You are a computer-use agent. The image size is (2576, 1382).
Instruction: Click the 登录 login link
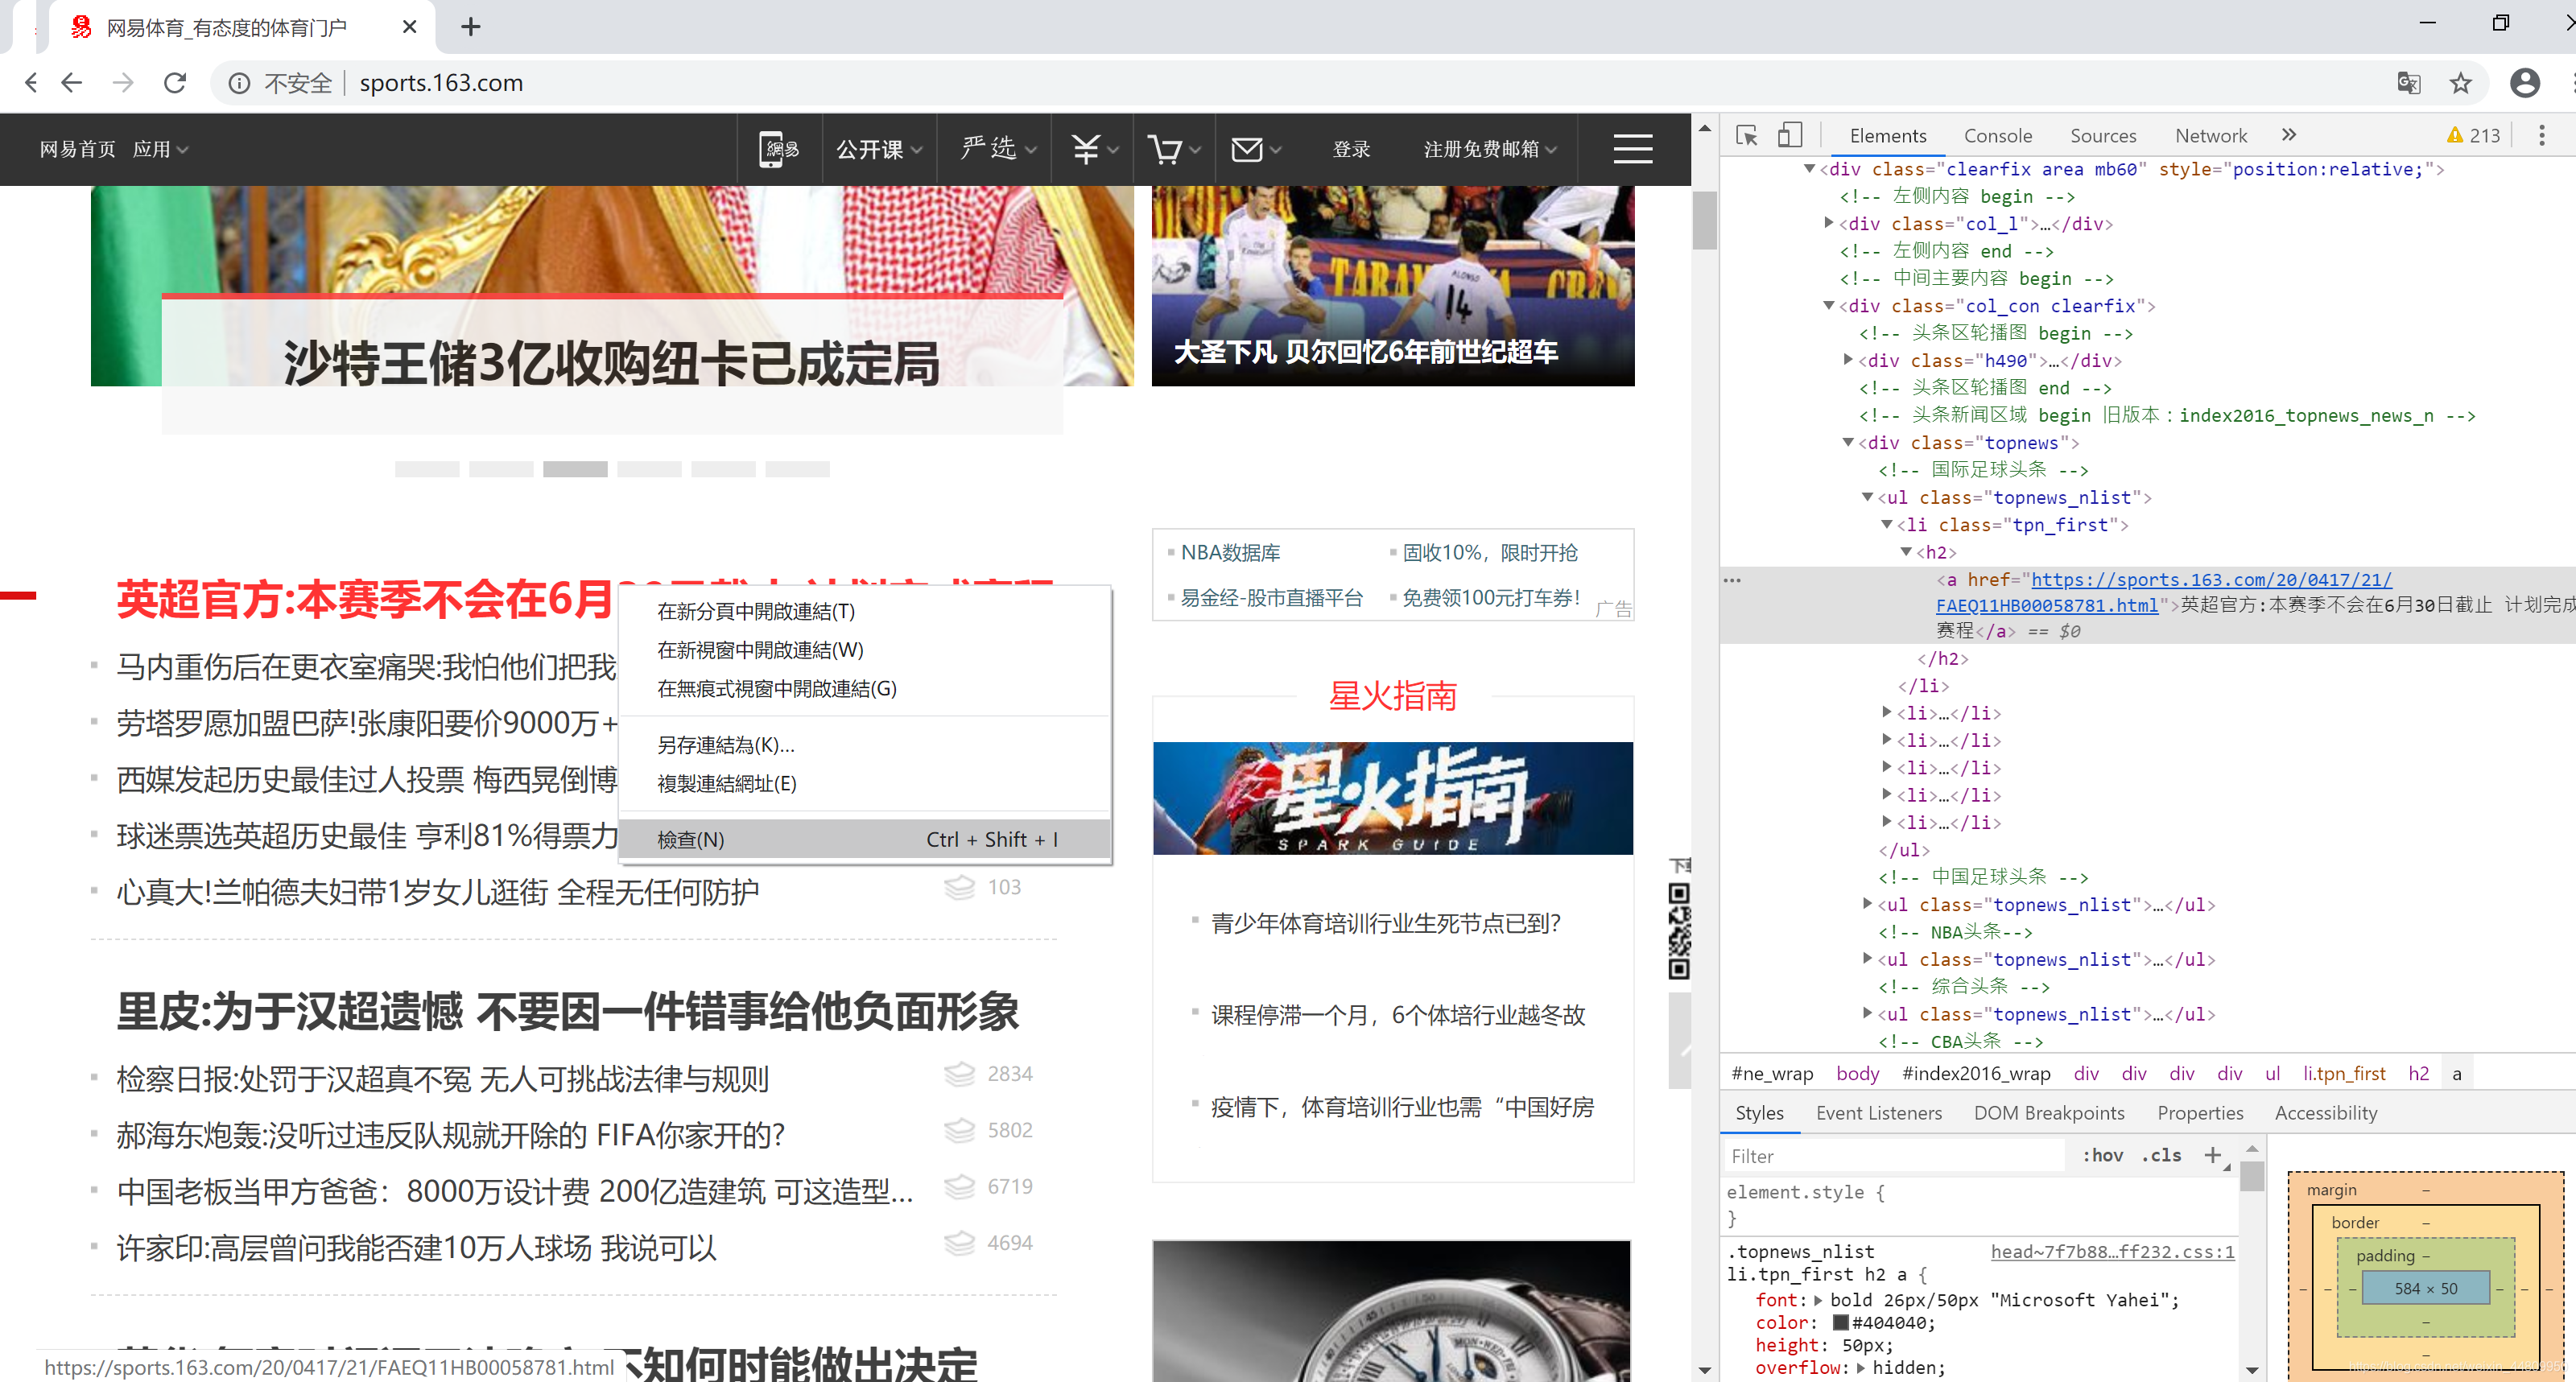[x=1351, y=149]
